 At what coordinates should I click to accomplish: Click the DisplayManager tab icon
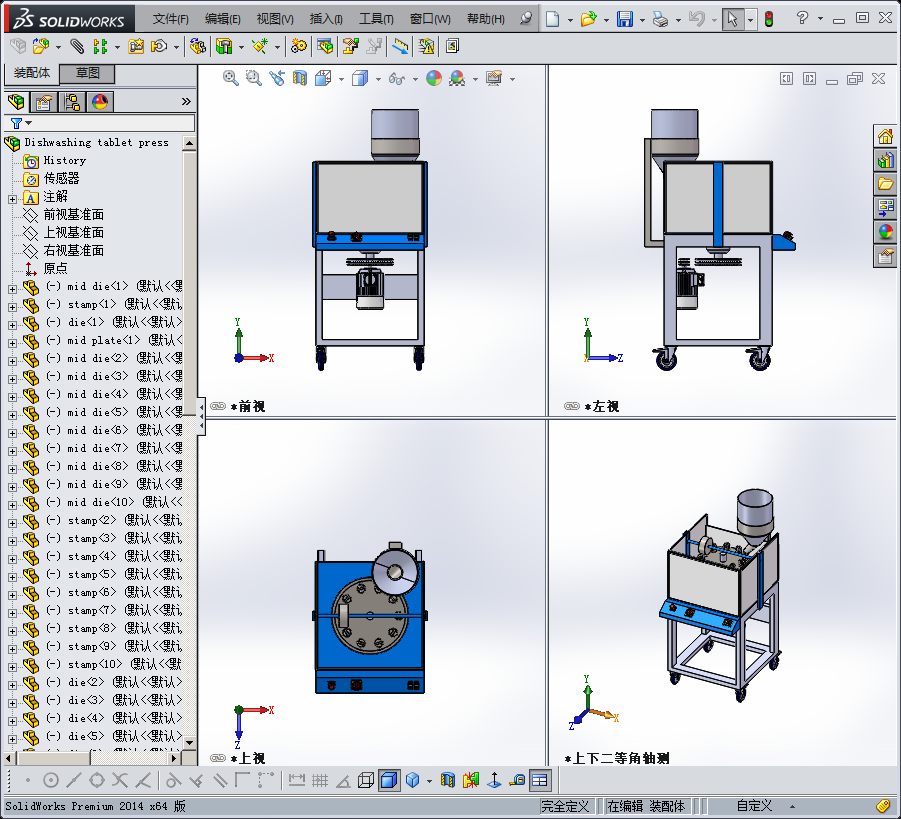[100, 102]
